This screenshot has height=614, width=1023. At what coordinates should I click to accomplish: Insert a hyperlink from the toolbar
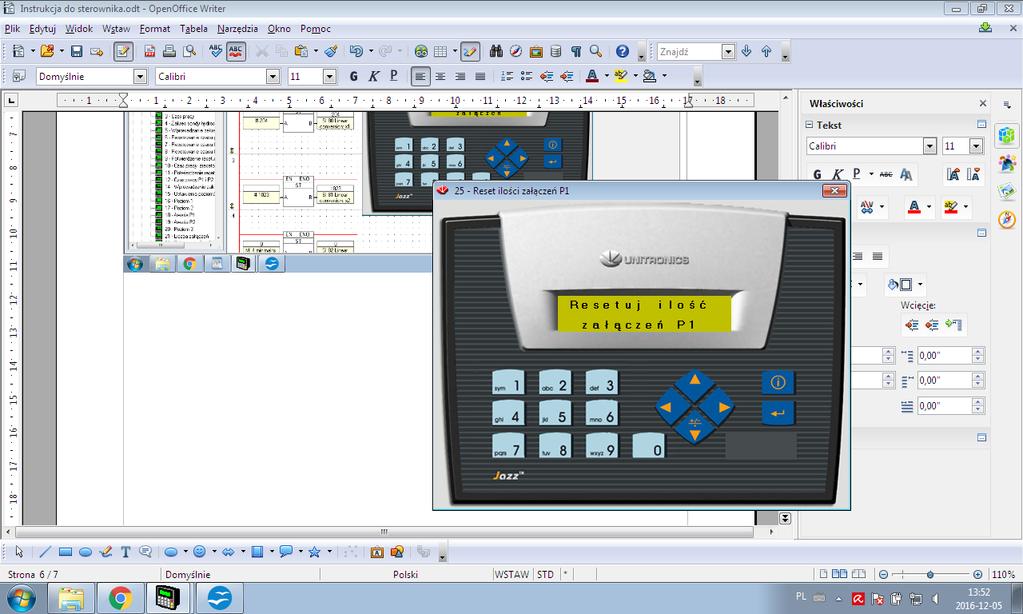(x=421, y=51)
